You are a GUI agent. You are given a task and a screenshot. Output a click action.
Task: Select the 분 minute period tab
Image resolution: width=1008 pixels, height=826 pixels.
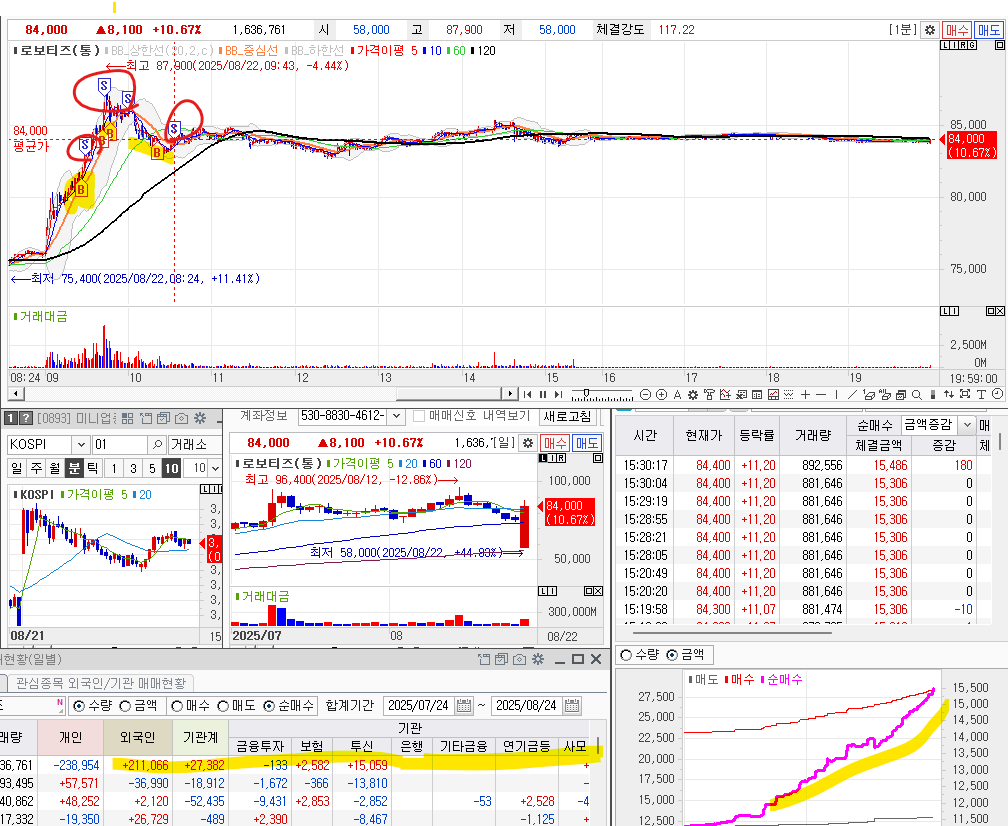click(75, 468)
